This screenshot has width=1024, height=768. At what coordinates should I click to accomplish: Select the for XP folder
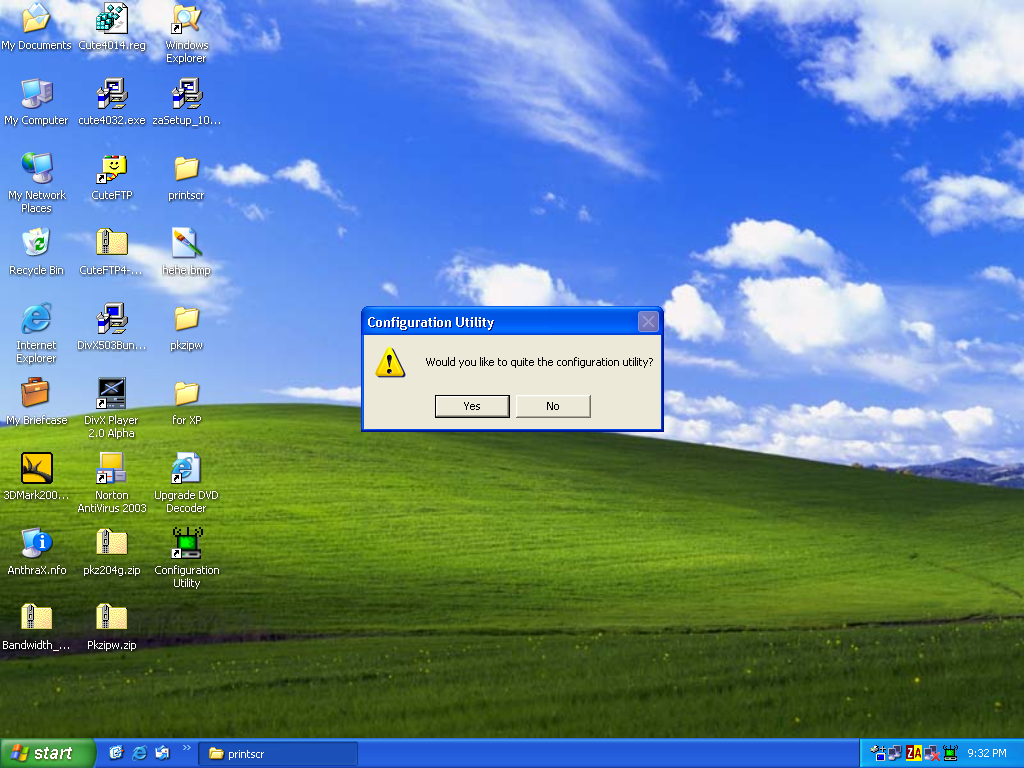[187, 402]
